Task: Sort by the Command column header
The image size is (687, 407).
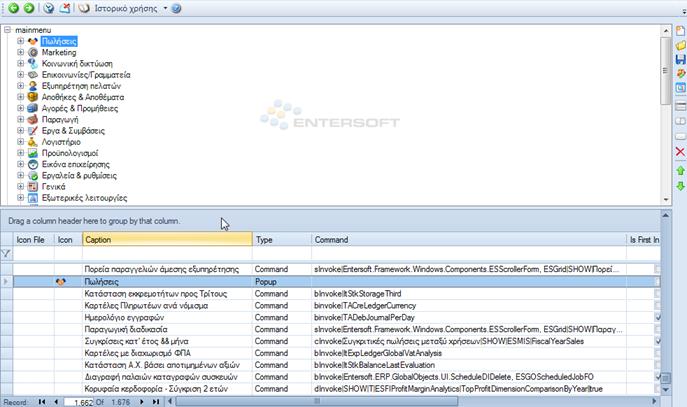Action: [x=469, y=239]
